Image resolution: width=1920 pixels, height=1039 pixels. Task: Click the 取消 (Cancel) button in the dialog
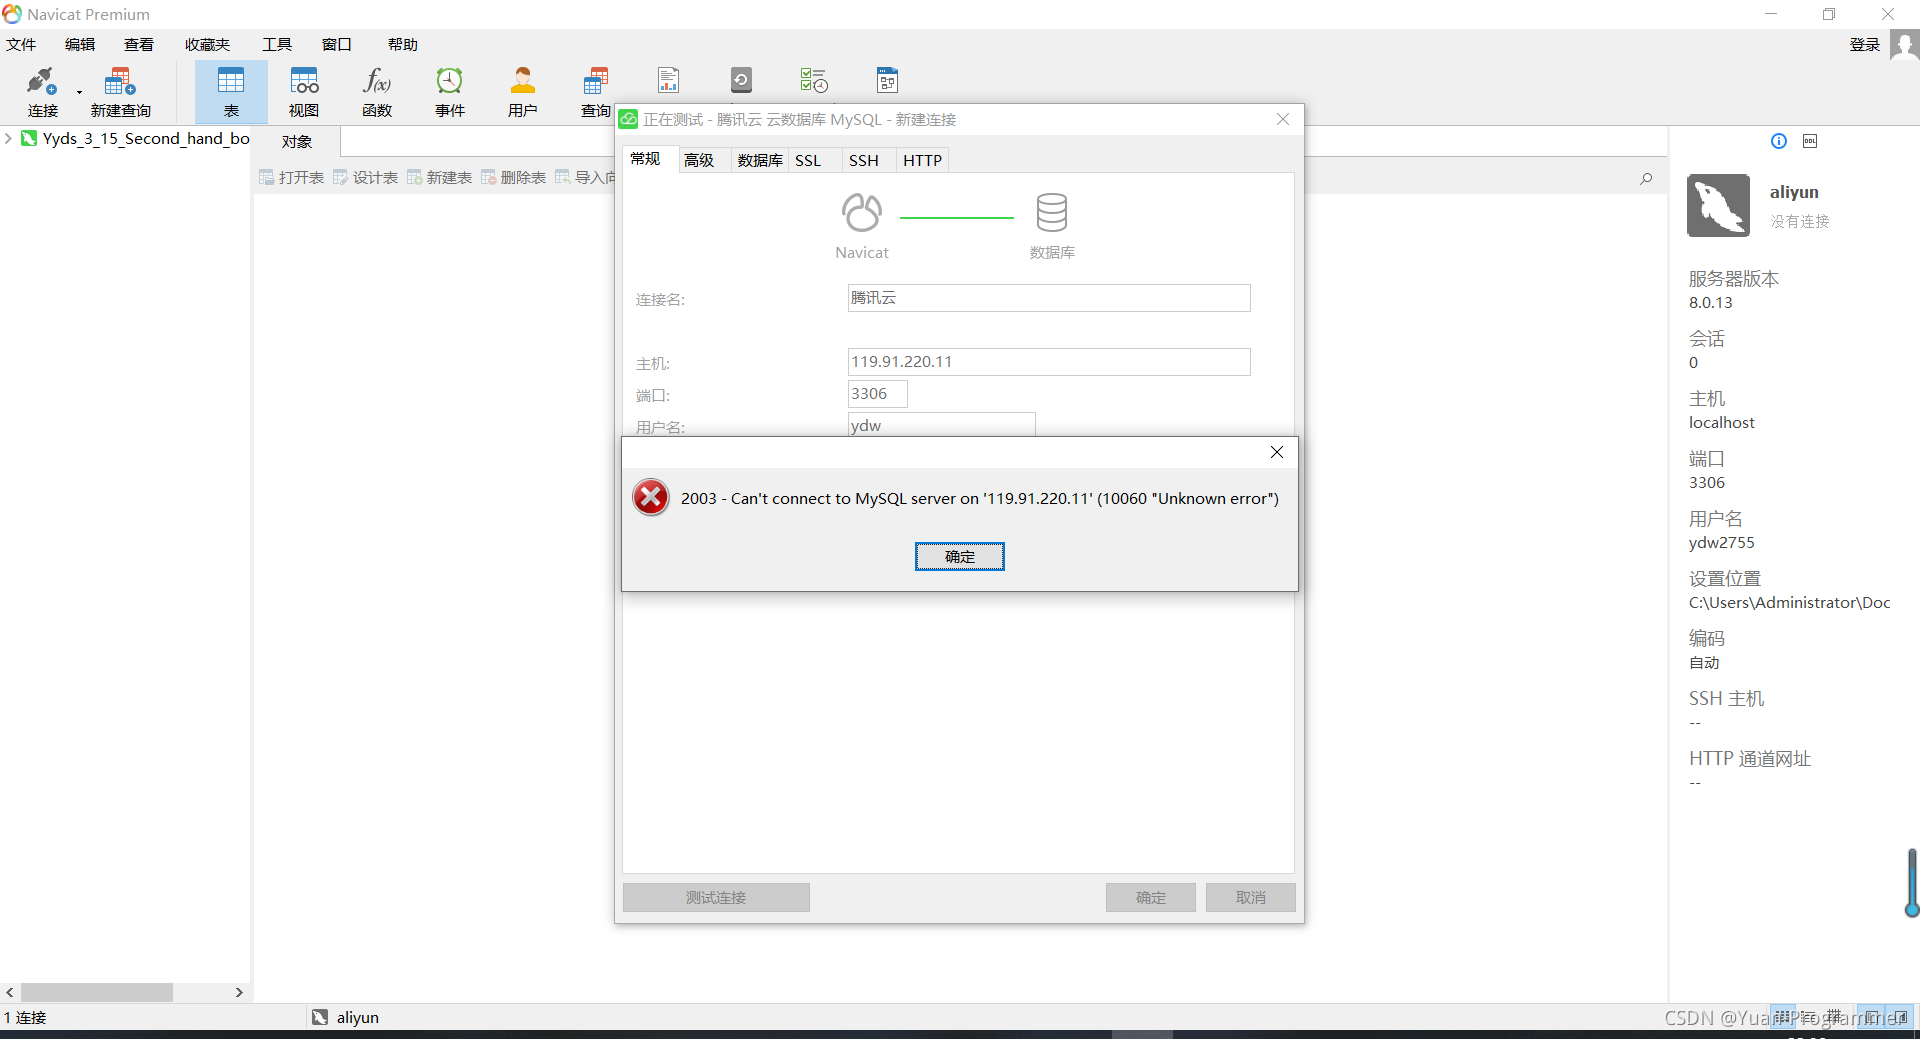point(1251,897)
